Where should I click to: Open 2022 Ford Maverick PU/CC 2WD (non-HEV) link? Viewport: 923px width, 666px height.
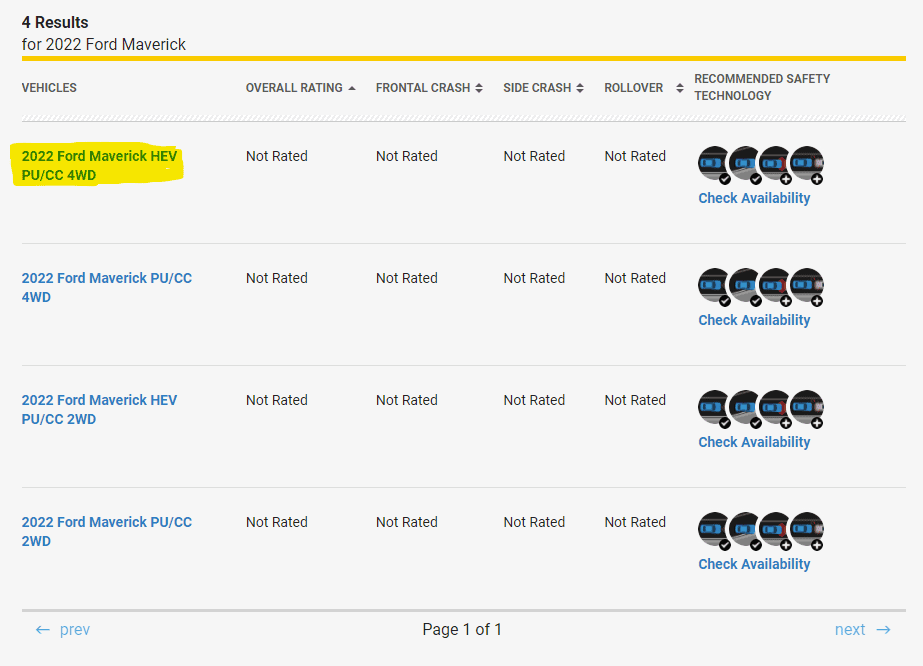pyautogui.click(x=107, y=531)
